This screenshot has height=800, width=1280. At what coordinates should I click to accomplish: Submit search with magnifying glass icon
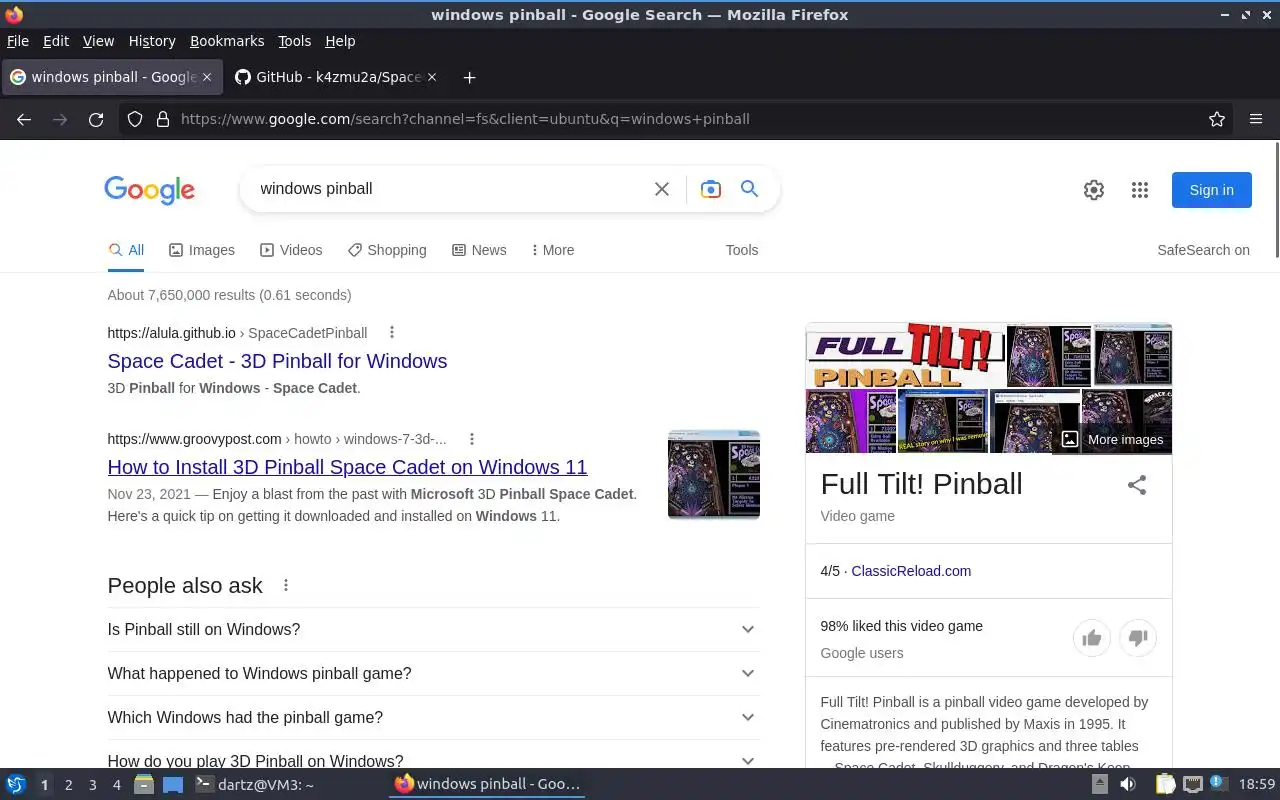[750, 189]
